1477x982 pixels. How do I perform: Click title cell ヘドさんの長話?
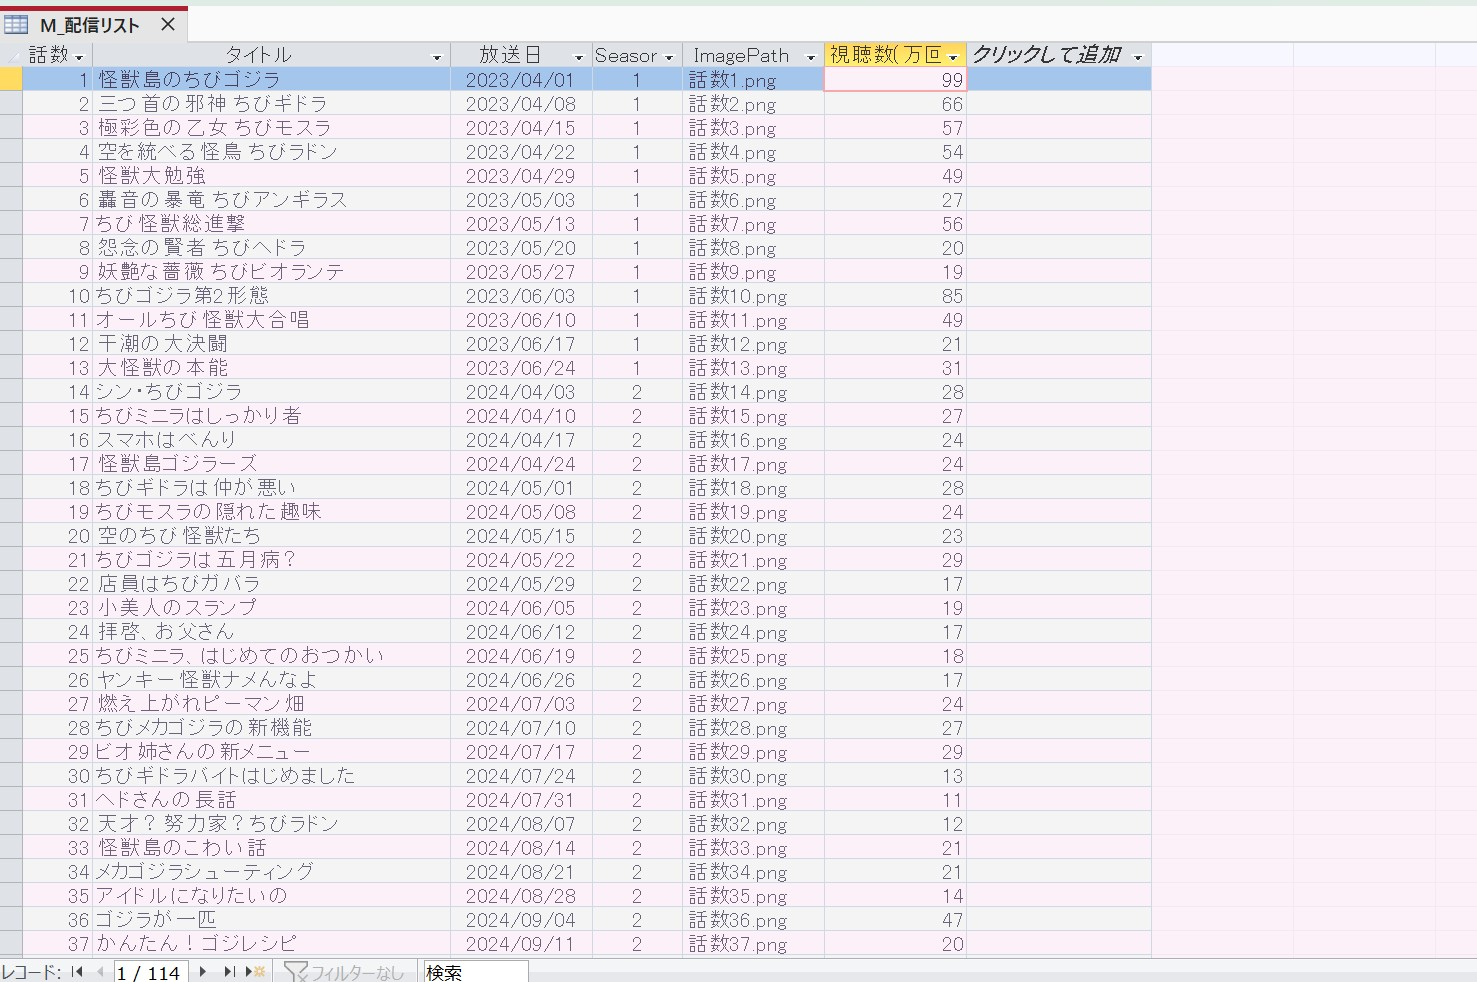pos(271,799)
